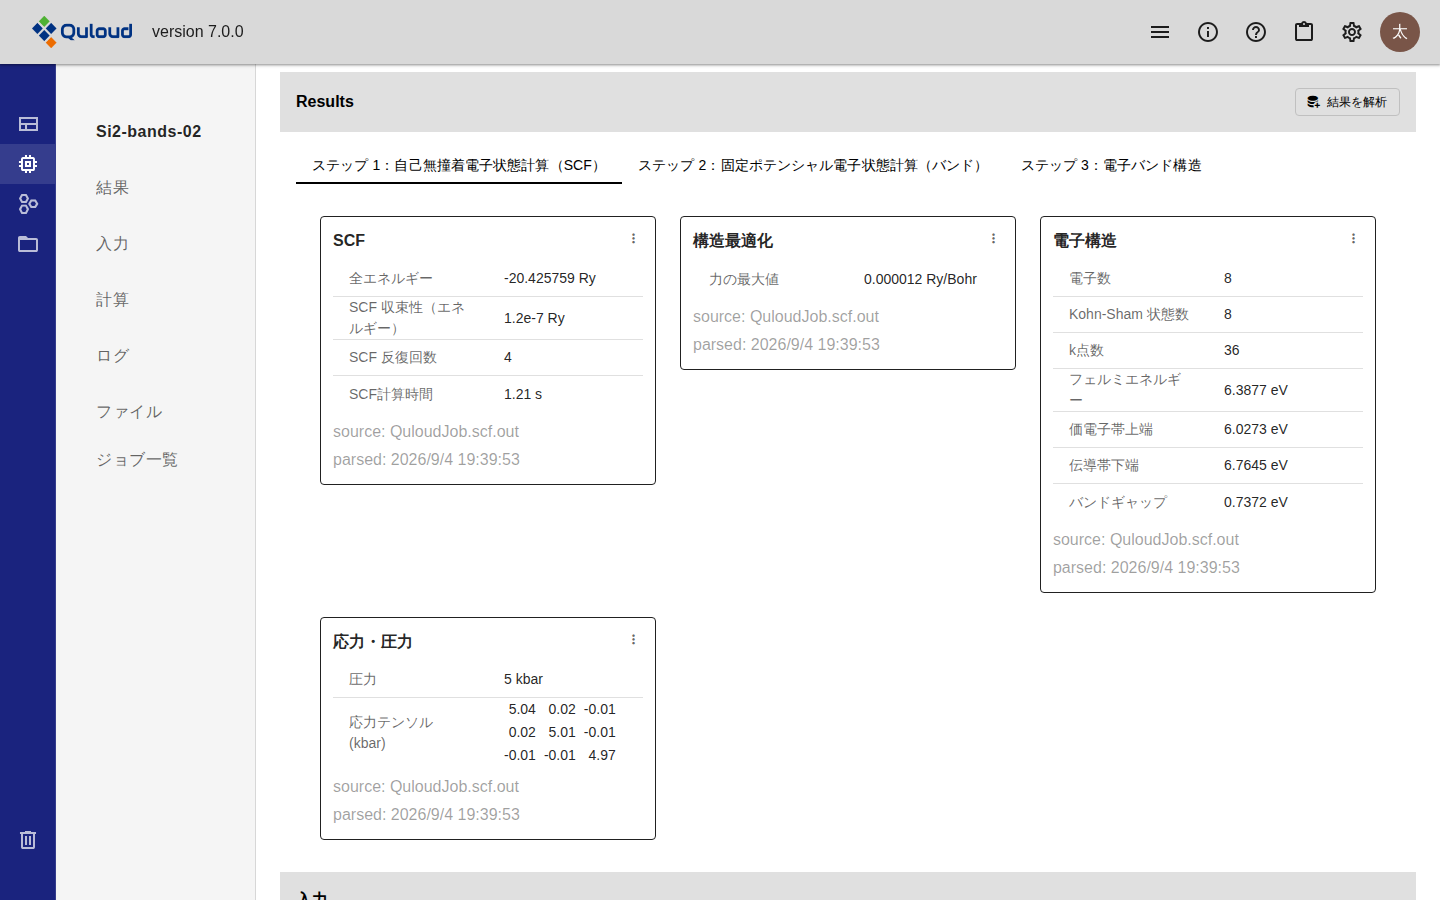This screenshot has height=900, width=1440.
Task: Select the table layout sidebar icon
Action: pyautogui.click(x=28, y=124)
